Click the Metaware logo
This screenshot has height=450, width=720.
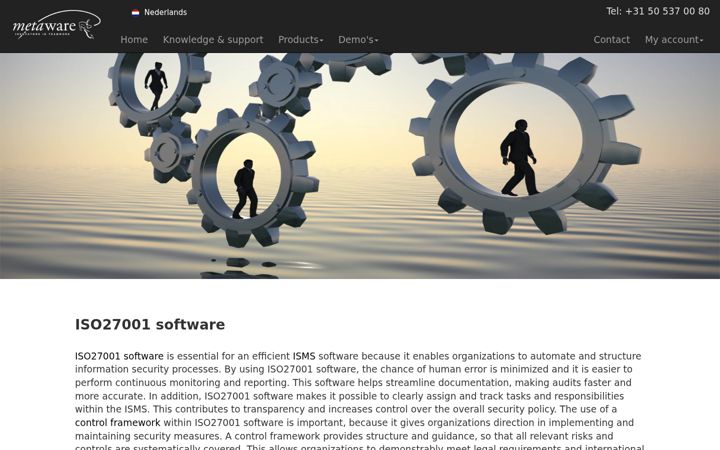point(57,25)
